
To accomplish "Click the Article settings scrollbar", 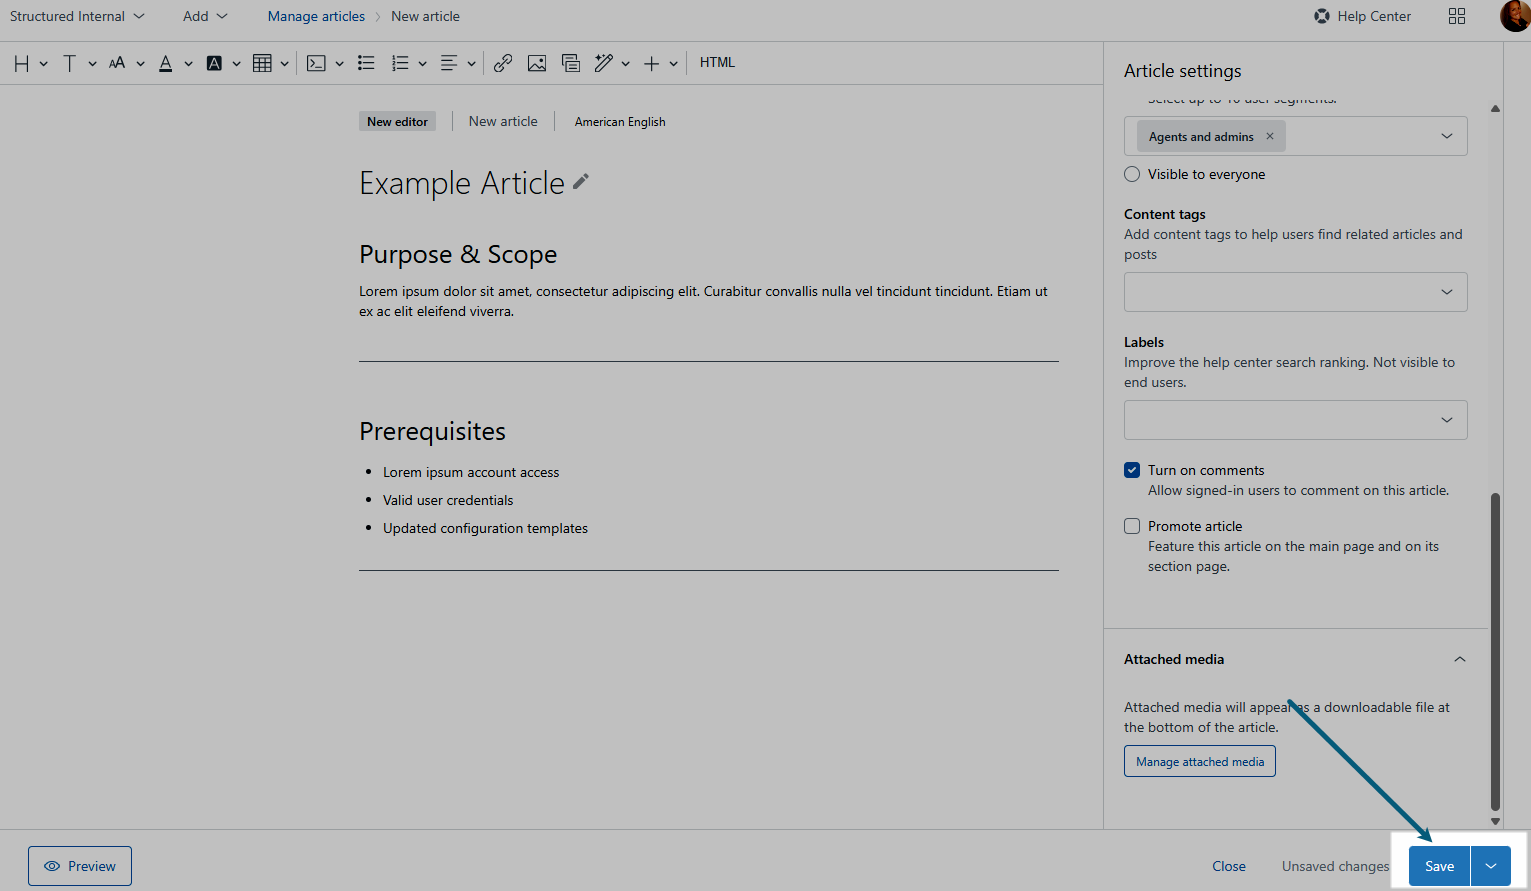I will (x=1495, y=650).
